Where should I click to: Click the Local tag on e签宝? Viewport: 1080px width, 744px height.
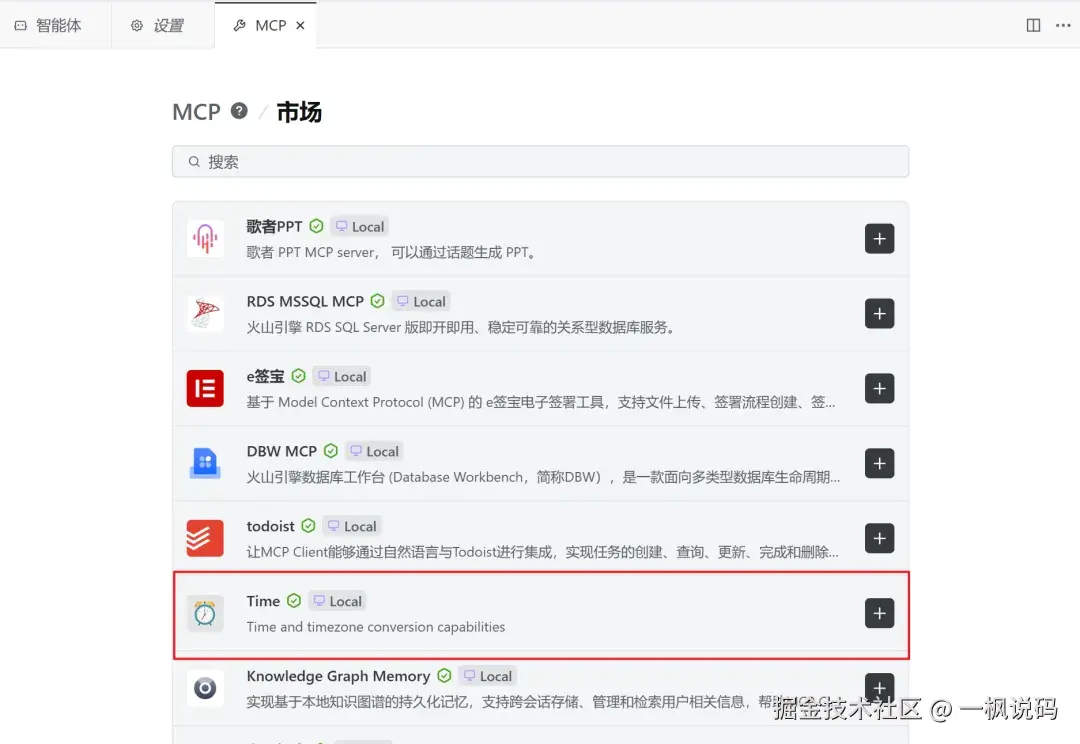[x=342, y=376]
